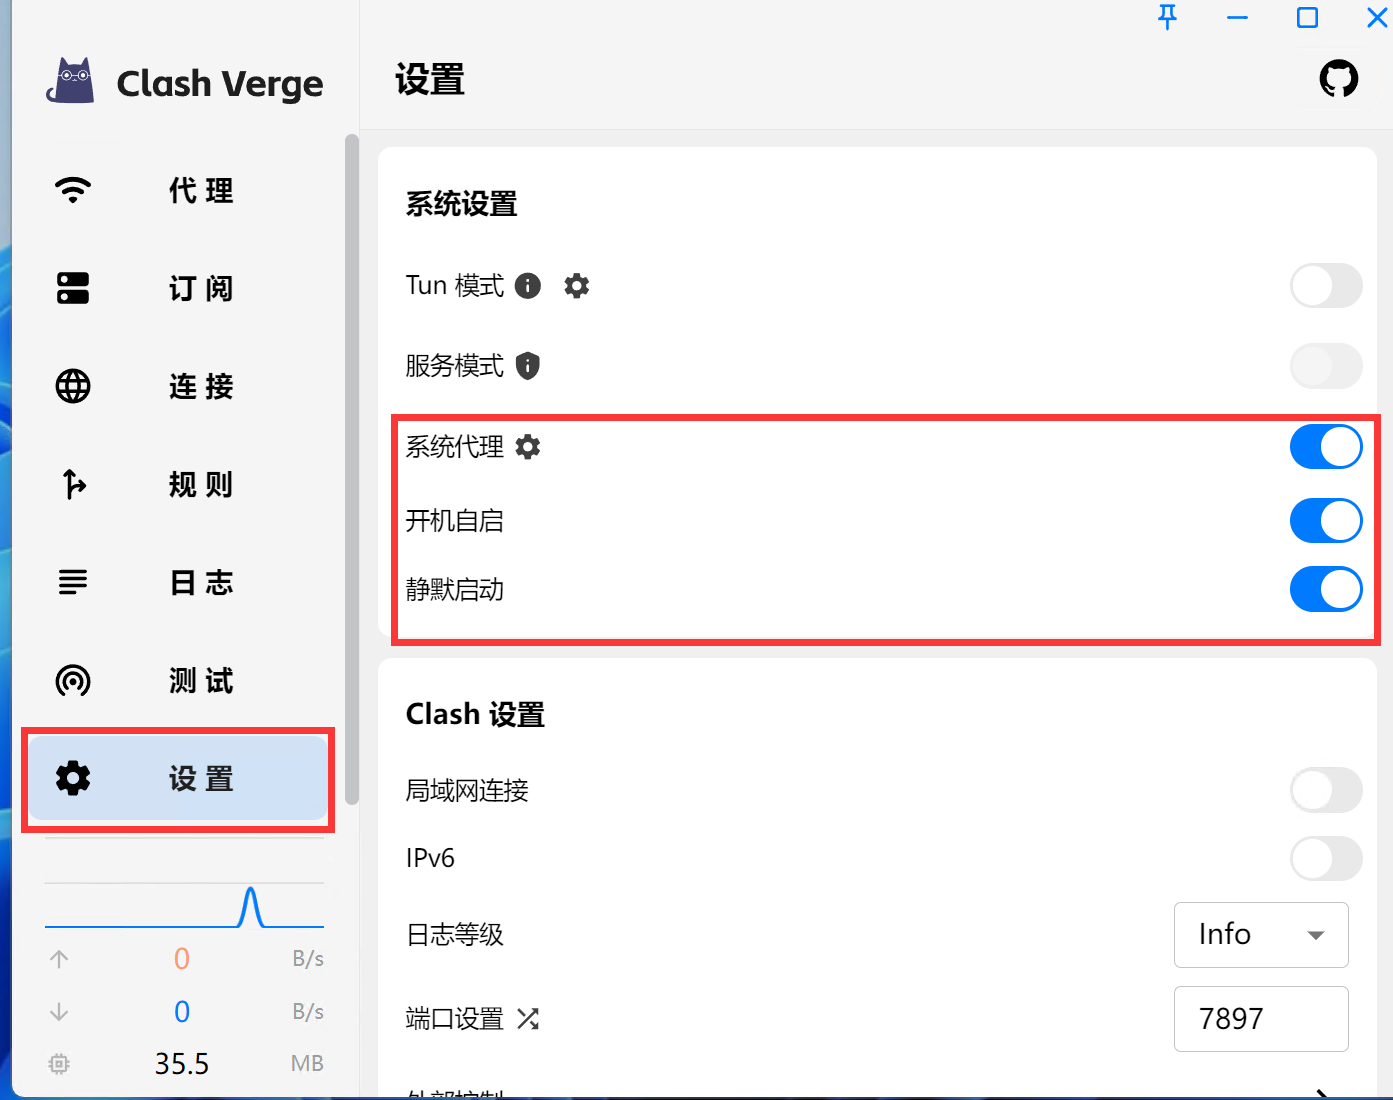Enable the Tun mode switch
Screen dimensions: 1393x1100
[x=1325, y=286]
